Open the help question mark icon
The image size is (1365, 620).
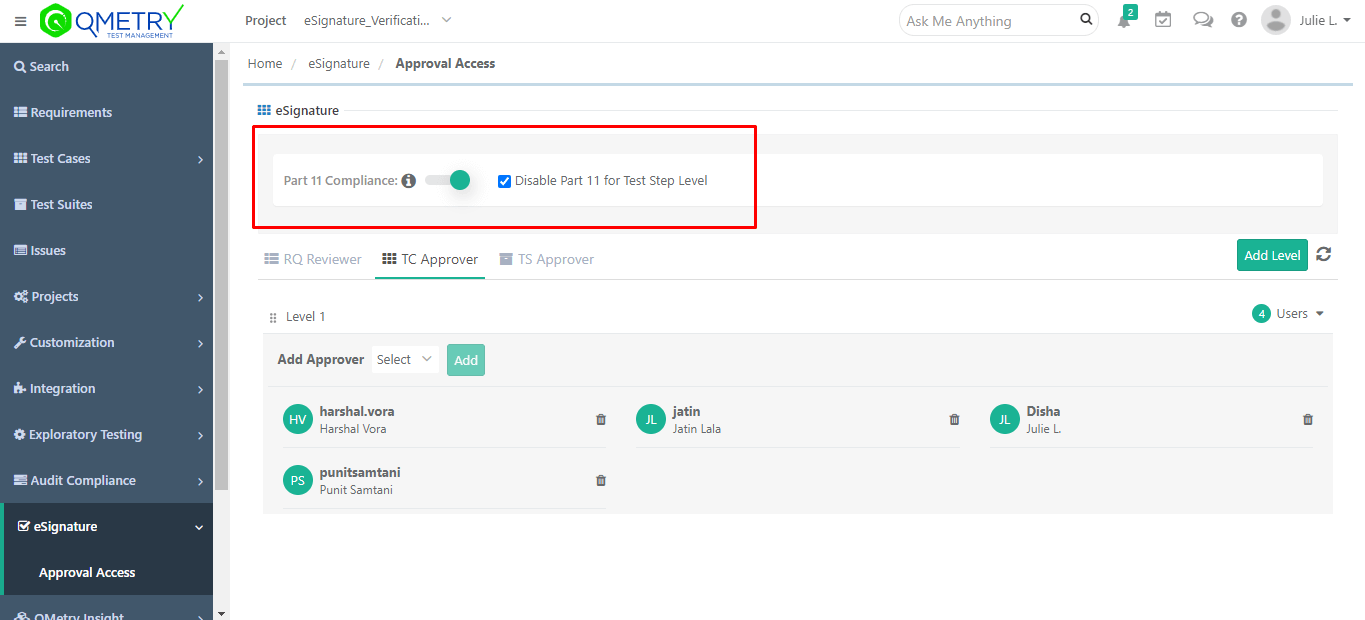(x=1239, y=20)
